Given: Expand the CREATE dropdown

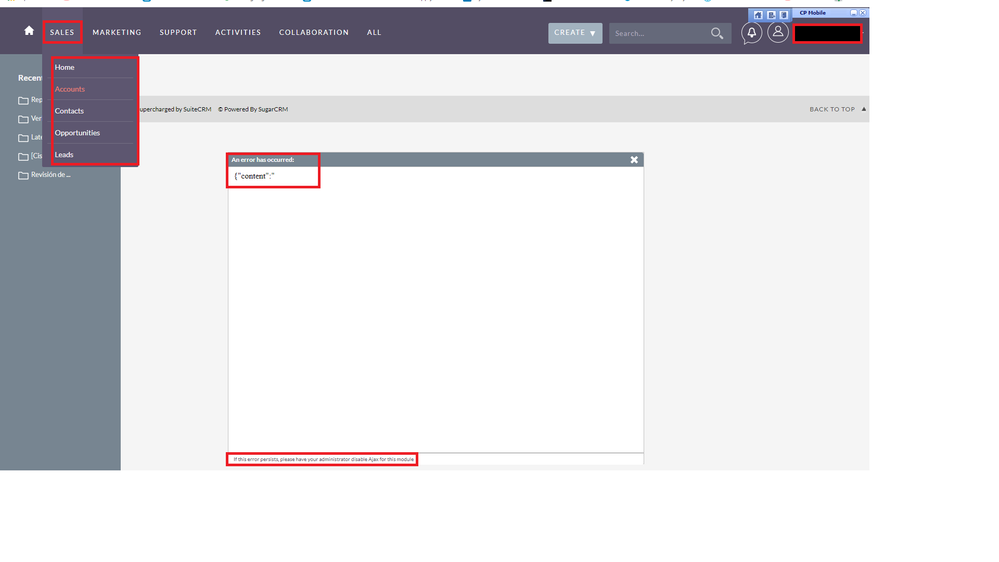Looking at the screenshot, I should pos(575,33).
